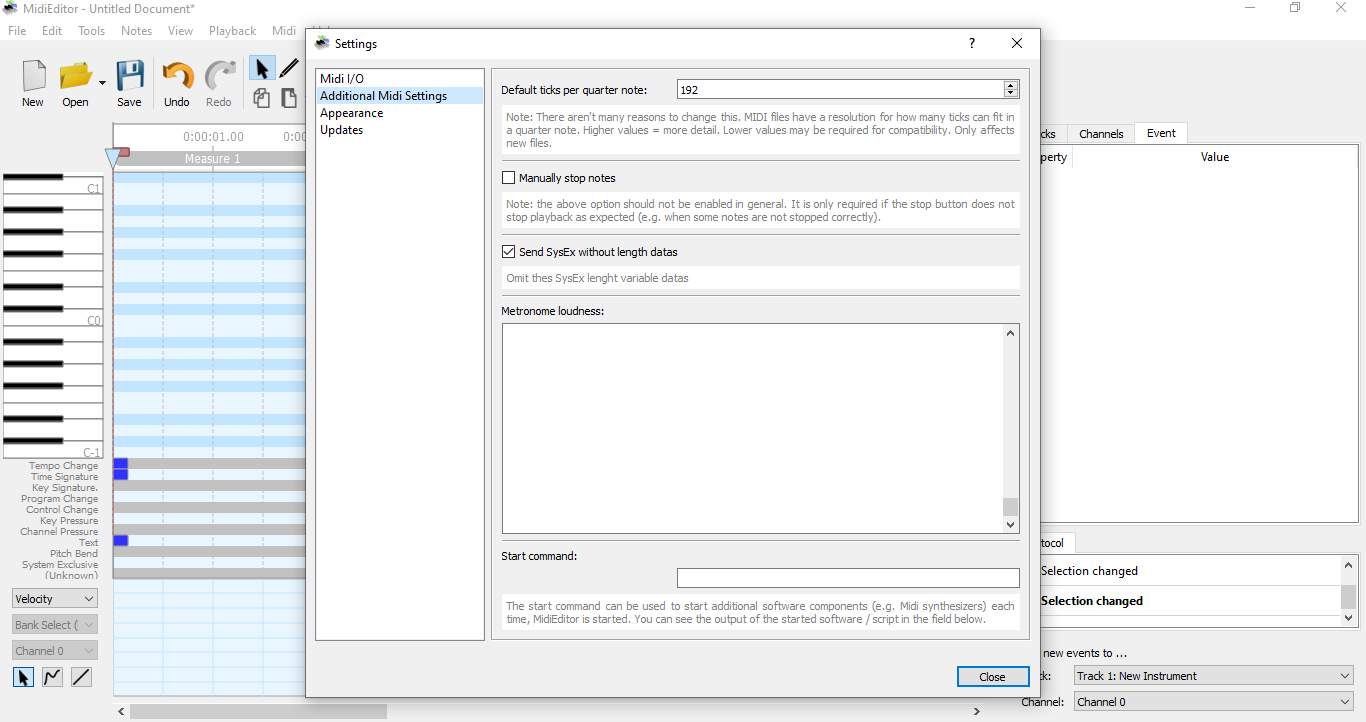Select the freehand curve tool

coord(52,677)
